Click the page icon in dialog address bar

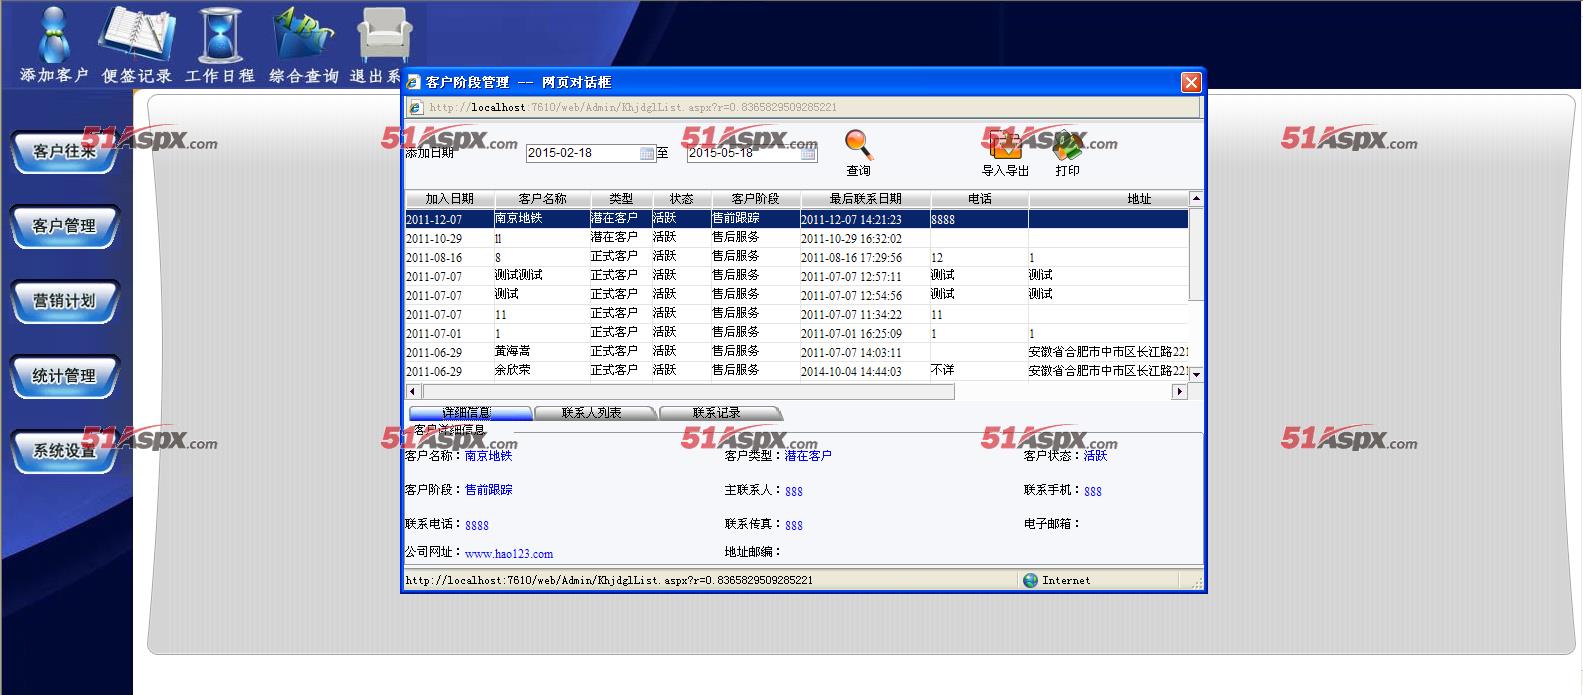coord(416,107)
